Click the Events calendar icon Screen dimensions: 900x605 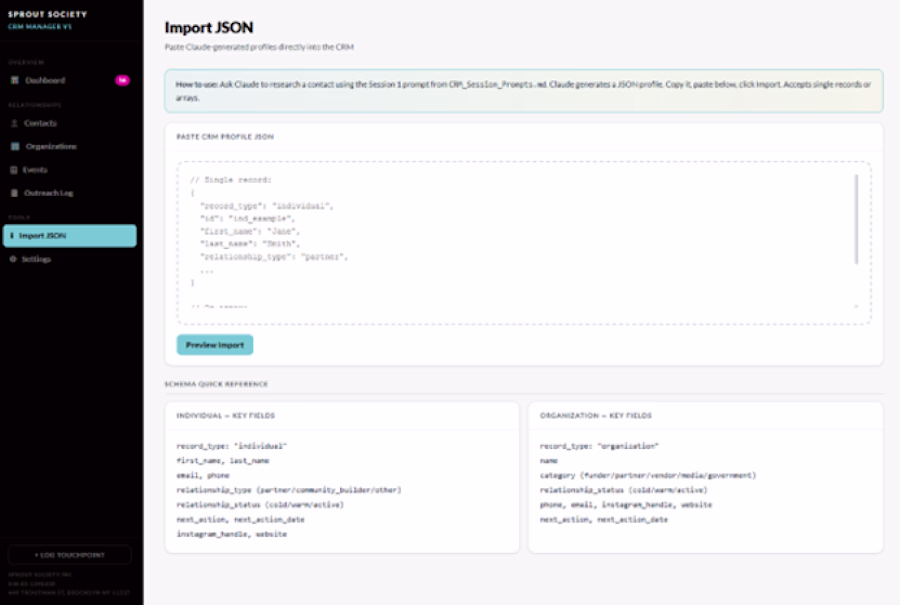(14, 170)
